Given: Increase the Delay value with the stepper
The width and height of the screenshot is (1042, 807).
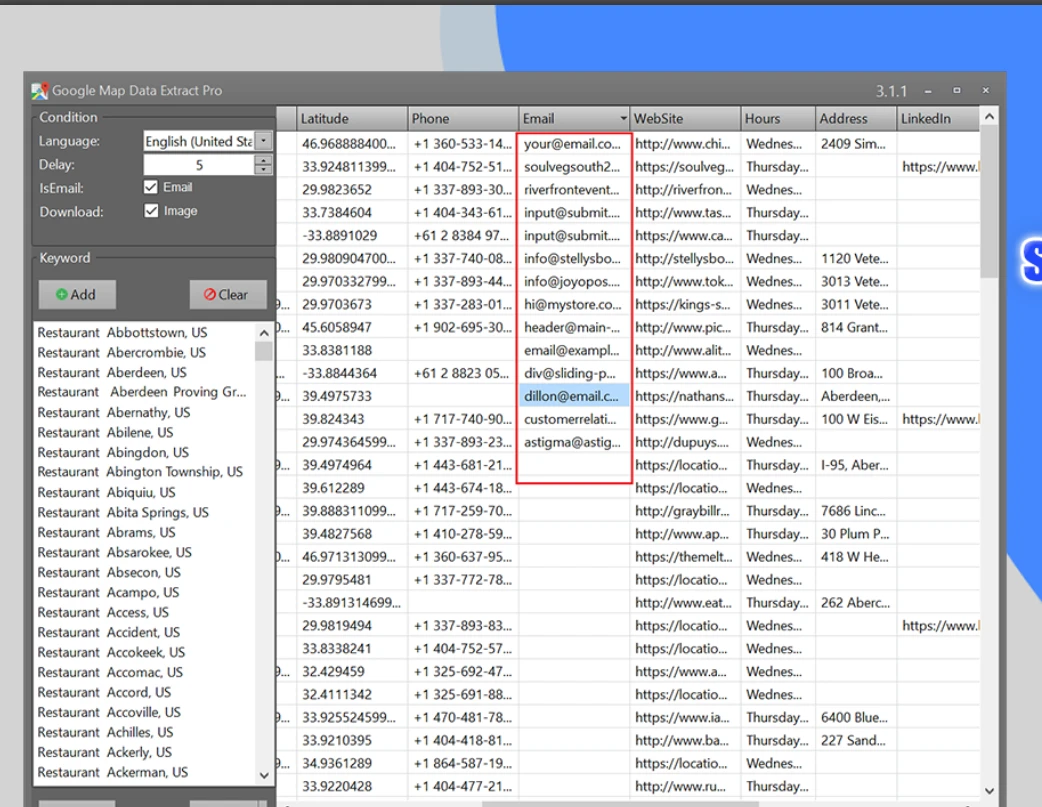Looking at the screenshot, I should (264, 160).
